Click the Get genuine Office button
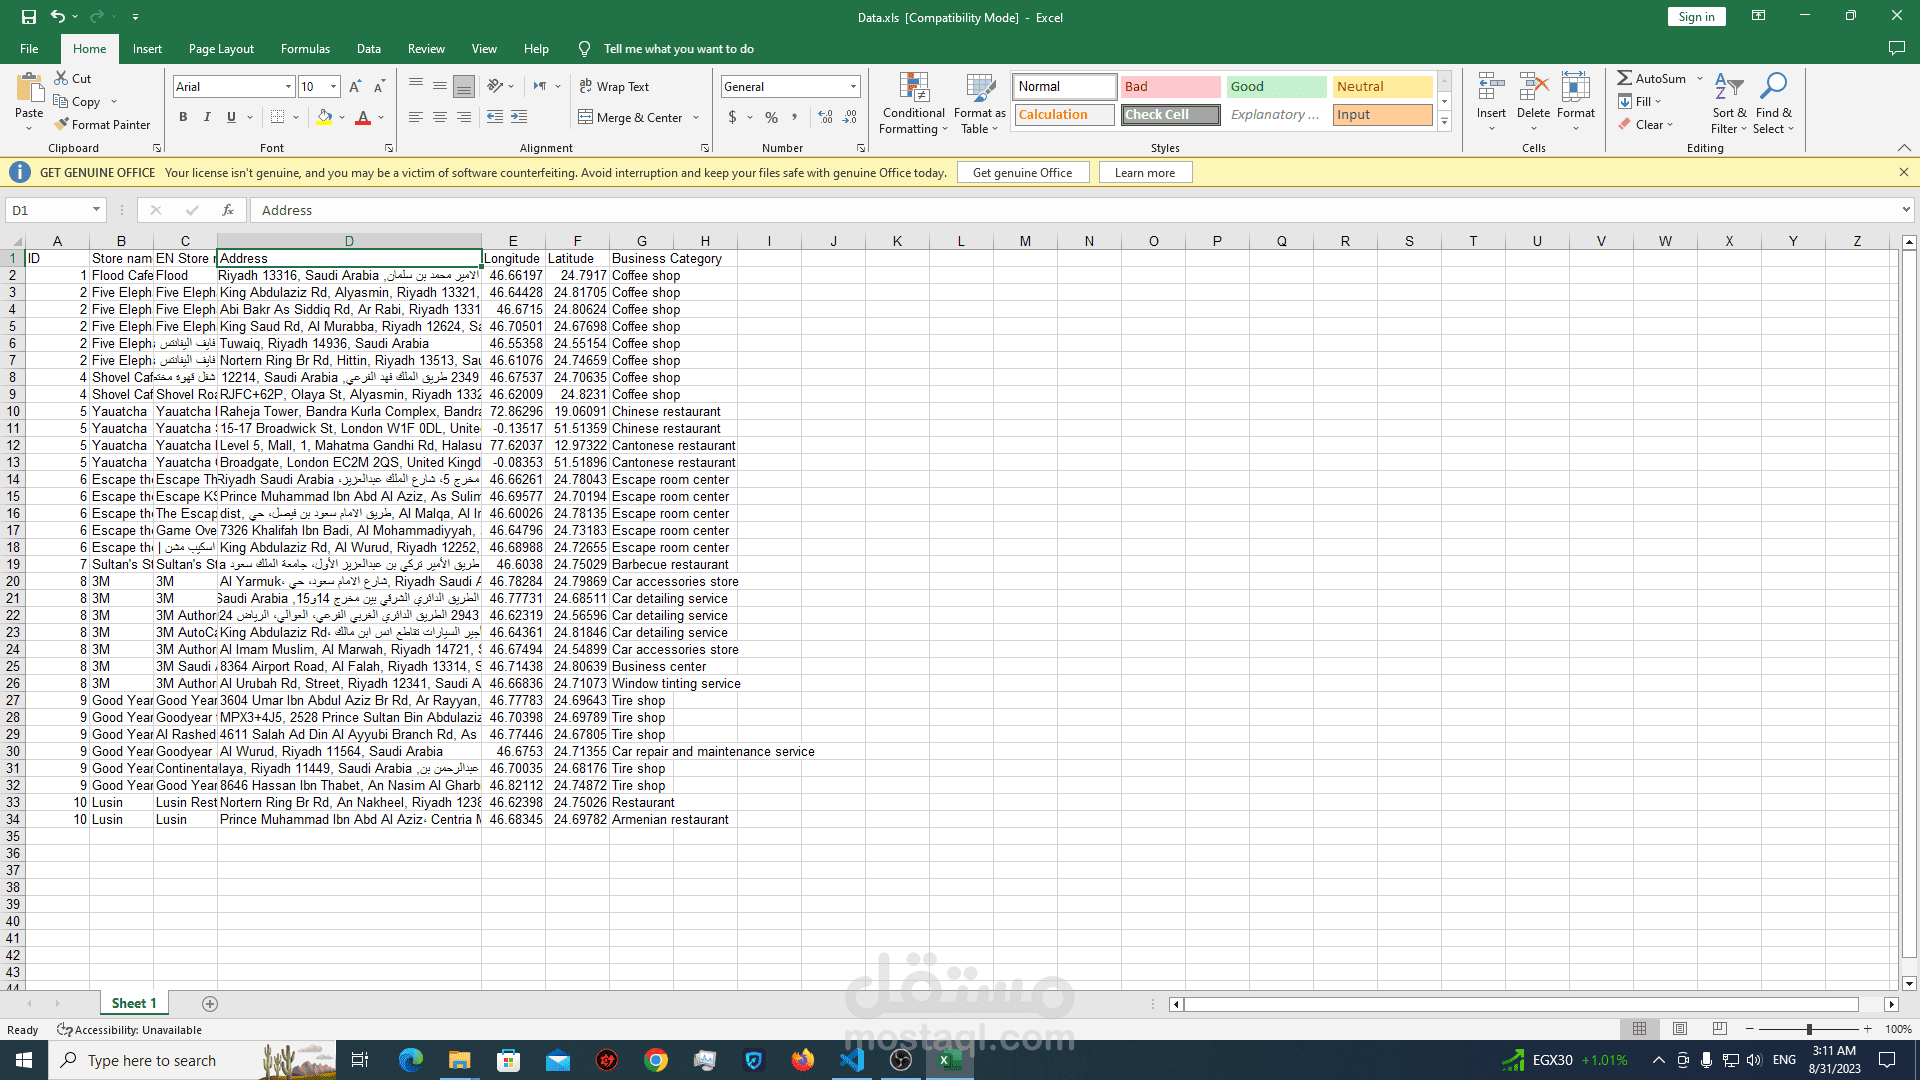The height and width of the screenshot is (1080, 1920). (1022, 173)
